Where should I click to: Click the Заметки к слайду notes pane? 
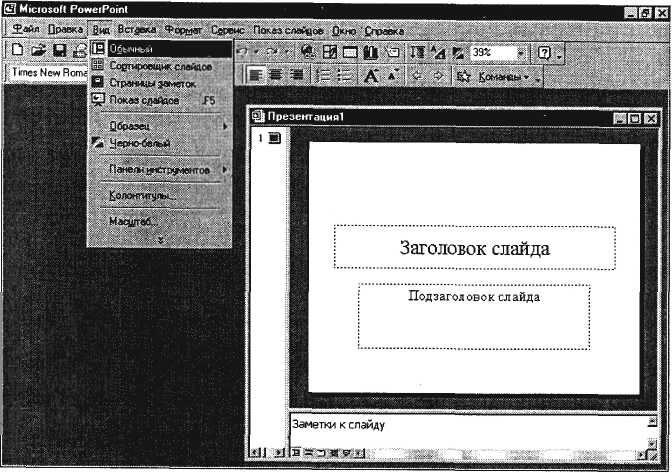coord(468,431)
